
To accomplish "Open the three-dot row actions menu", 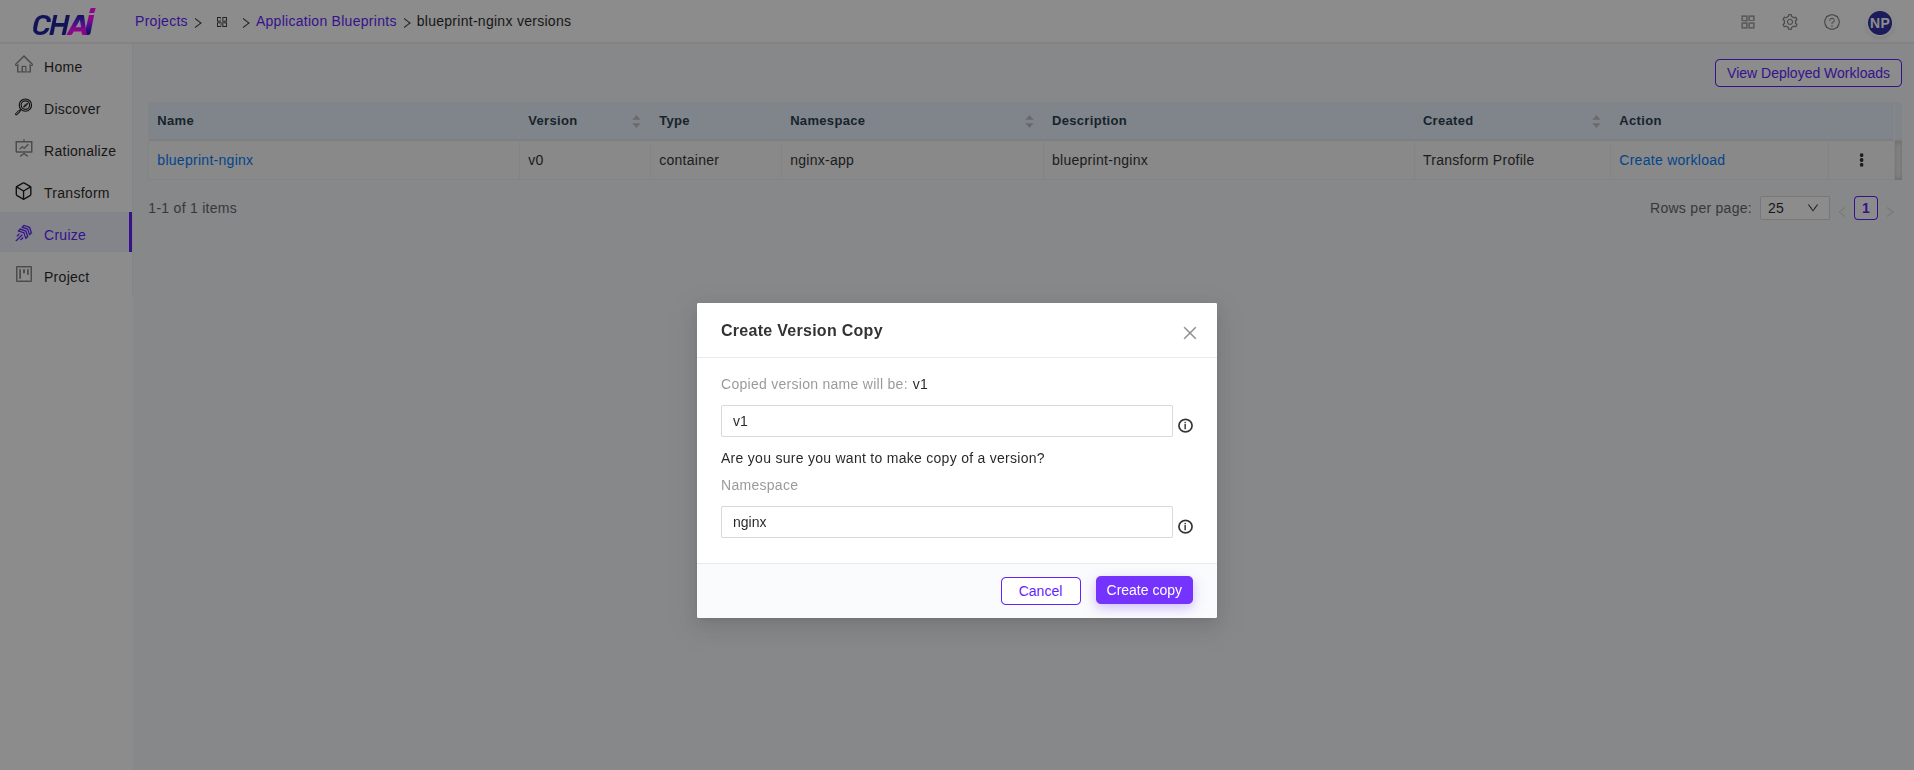I will click(x=1860, y=160).
